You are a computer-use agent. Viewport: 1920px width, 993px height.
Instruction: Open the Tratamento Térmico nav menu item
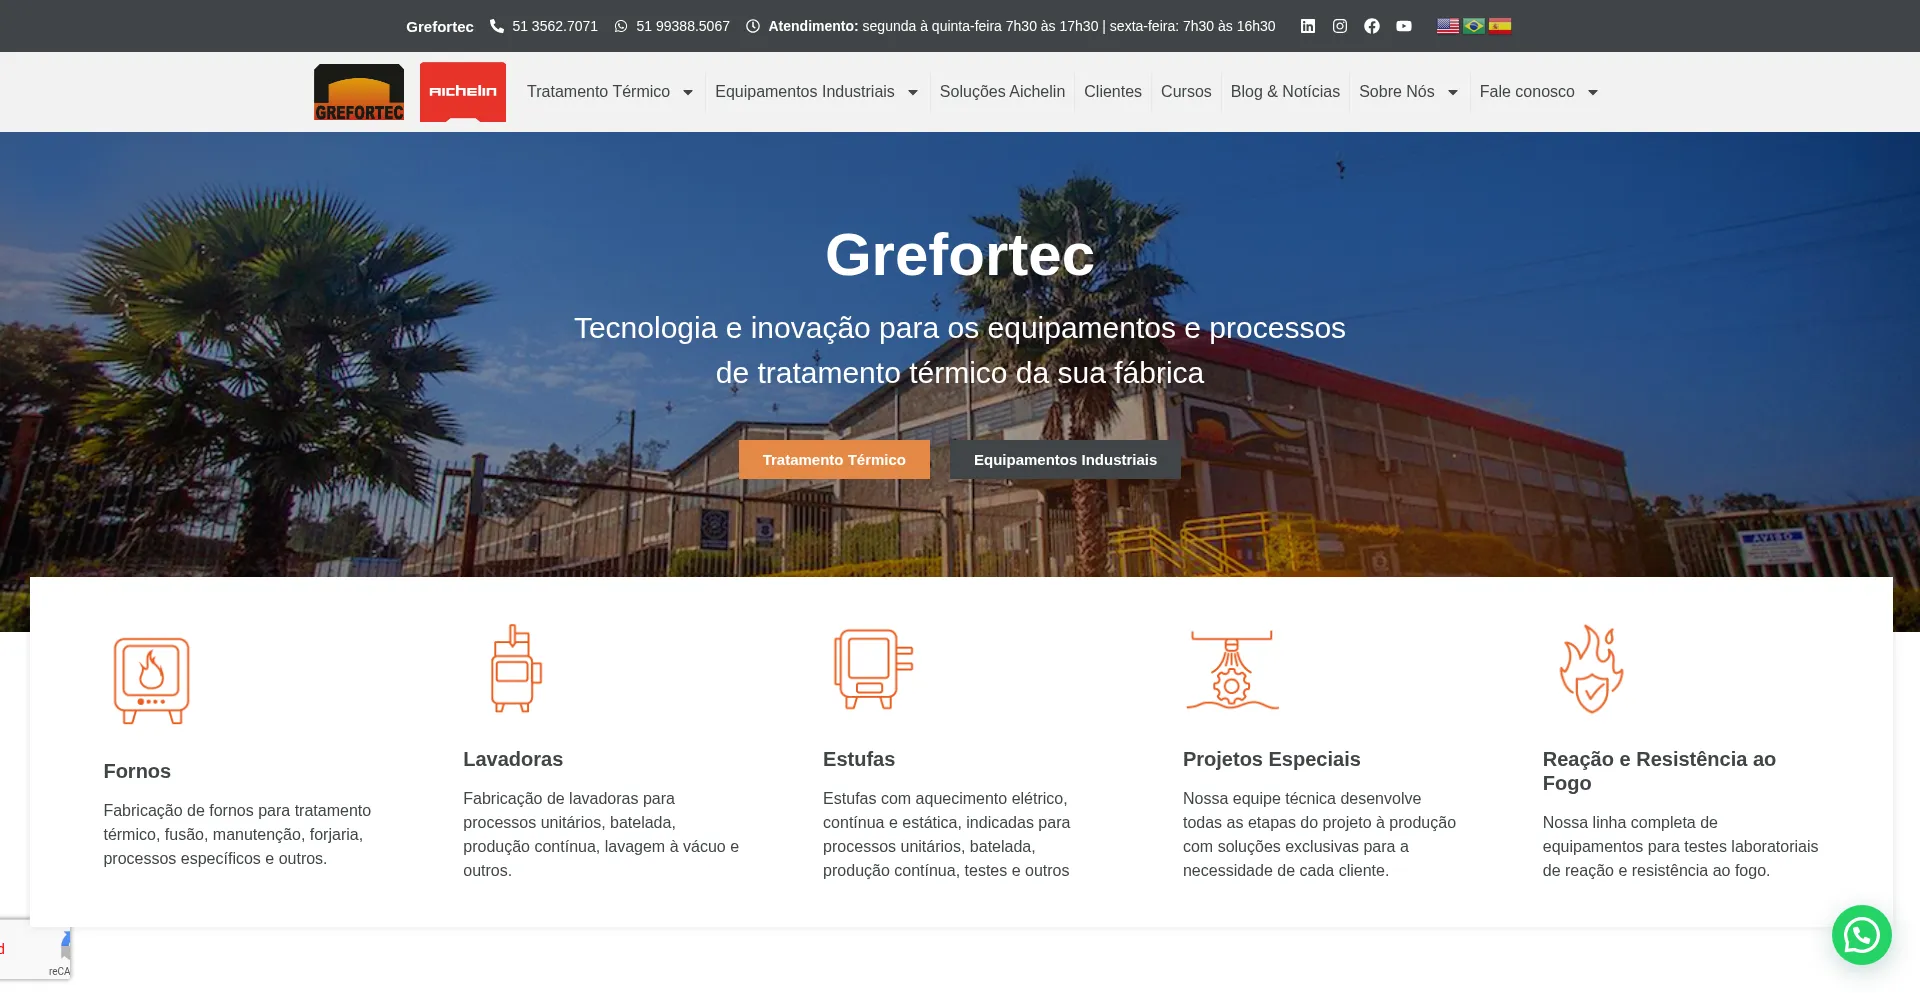pyautogui.click(x=598, y=92)
